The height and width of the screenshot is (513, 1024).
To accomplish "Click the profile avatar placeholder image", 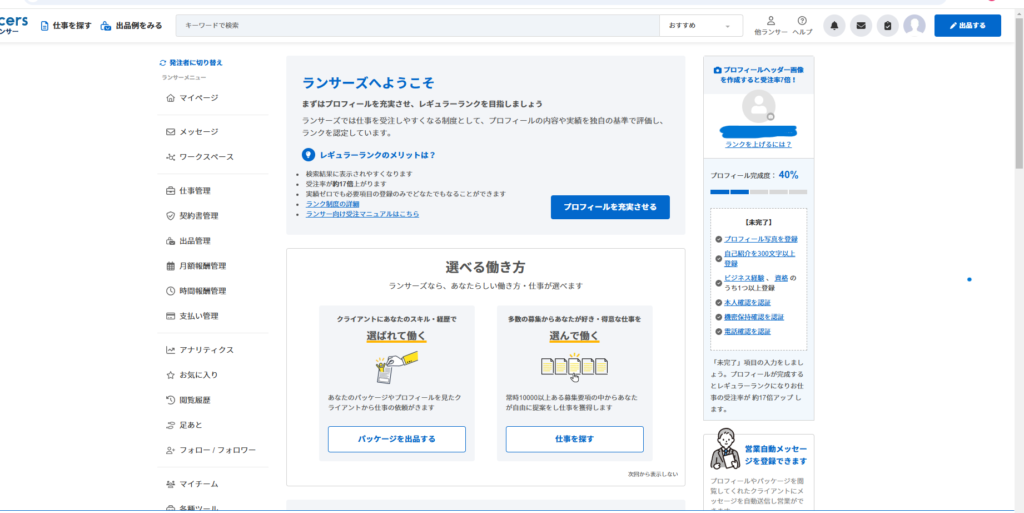I will (x=759, y=106).
